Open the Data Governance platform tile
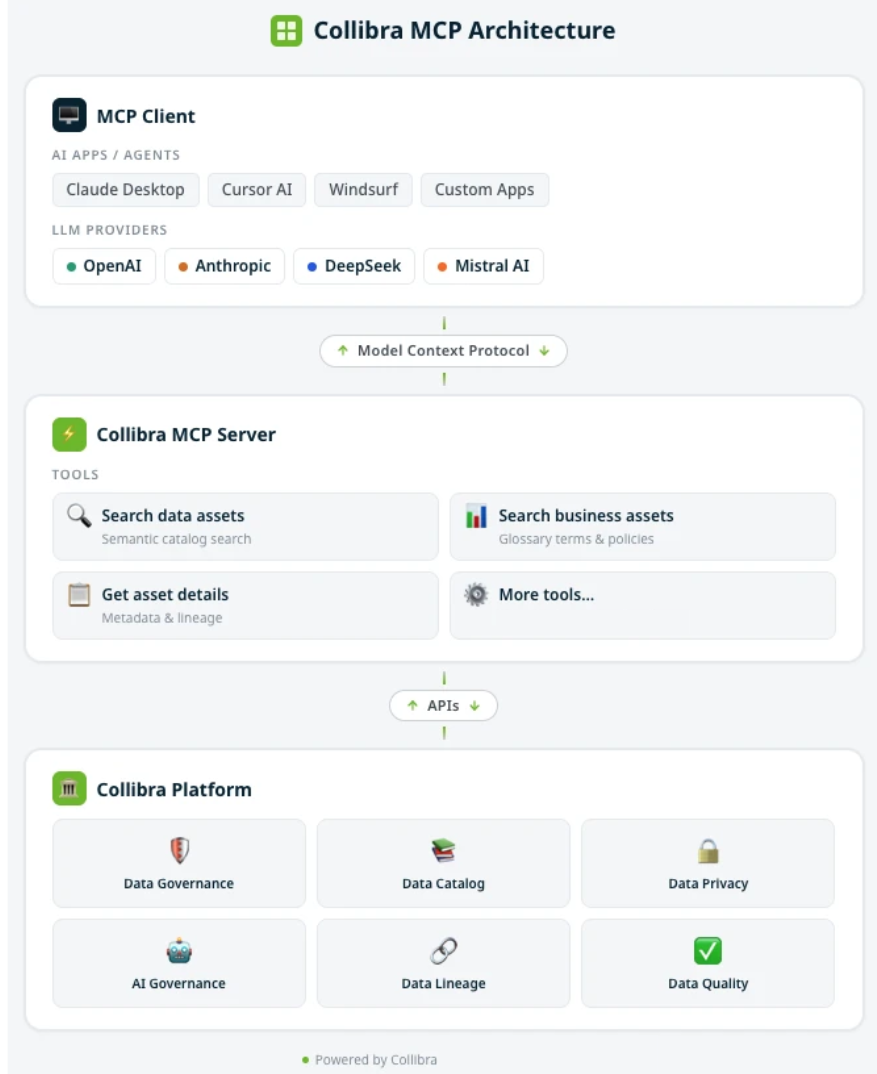The image size is (877, 1074). click(179, 863)
